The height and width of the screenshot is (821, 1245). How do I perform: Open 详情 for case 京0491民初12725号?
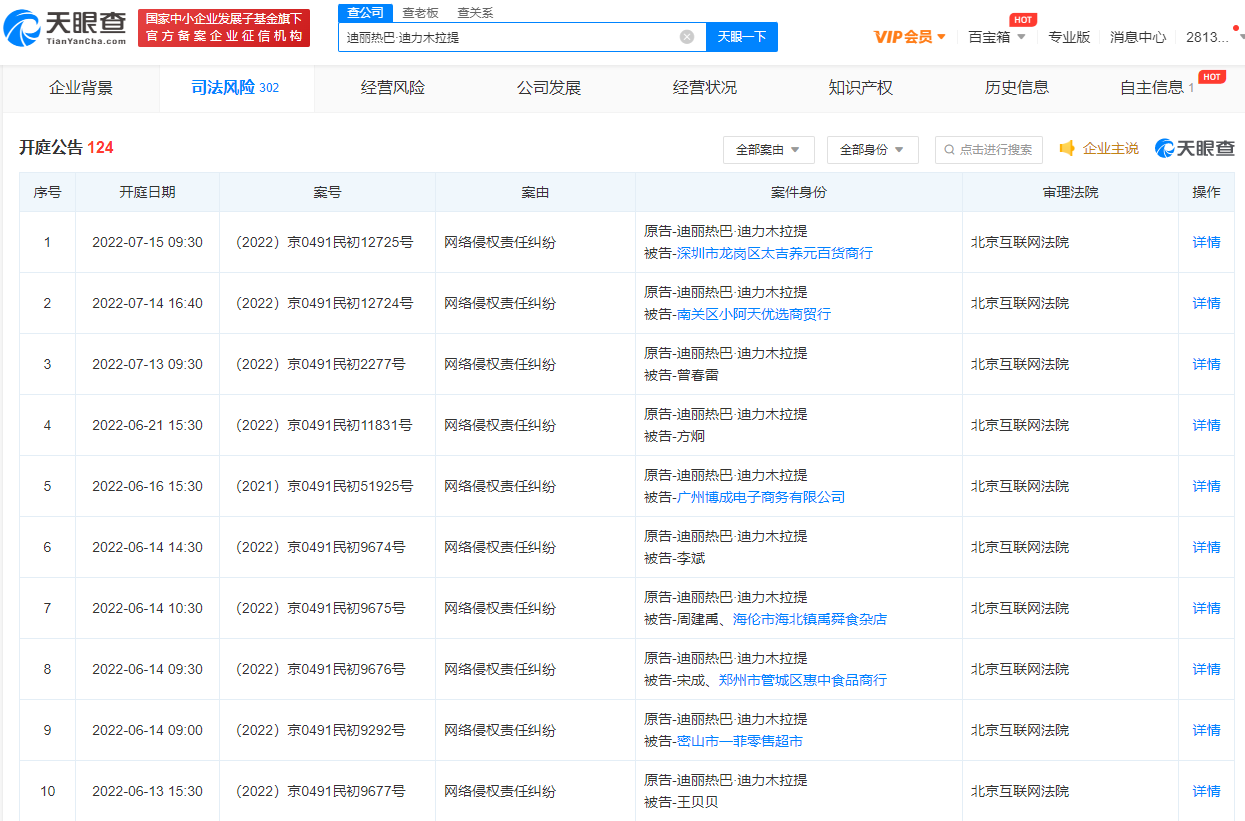click(x=1206, y=242)
